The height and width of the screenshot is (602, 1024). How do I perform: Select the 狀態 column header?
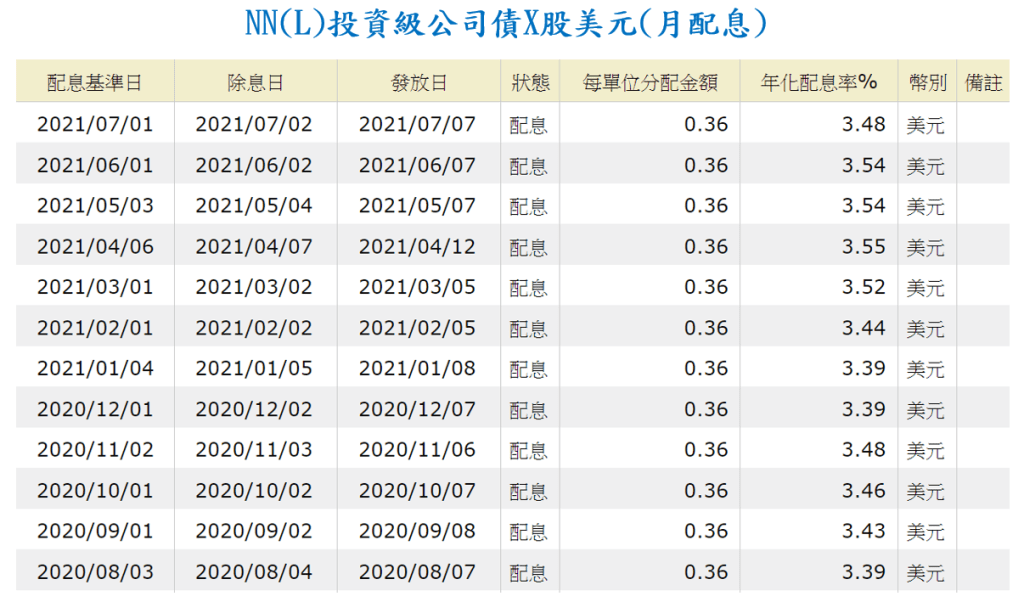pos(529,83)
